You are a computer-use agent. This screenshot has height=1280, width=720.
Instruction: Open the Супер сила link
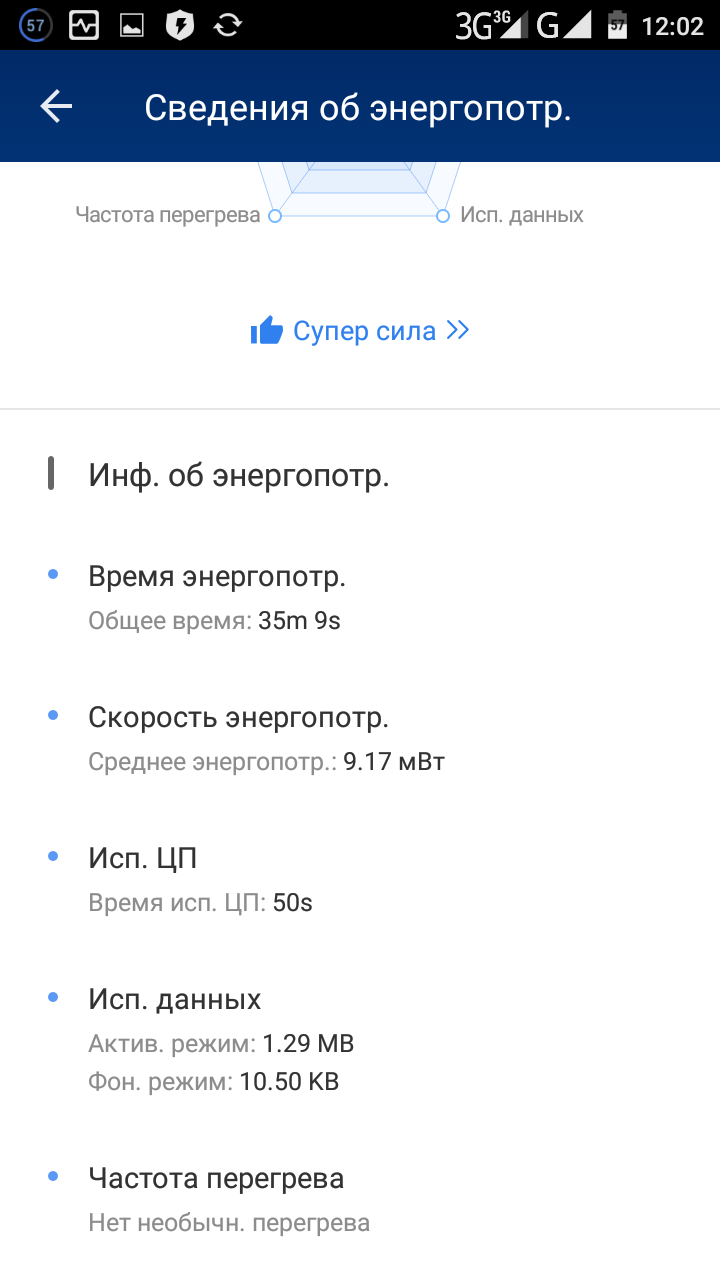click(x=364, y=331)
